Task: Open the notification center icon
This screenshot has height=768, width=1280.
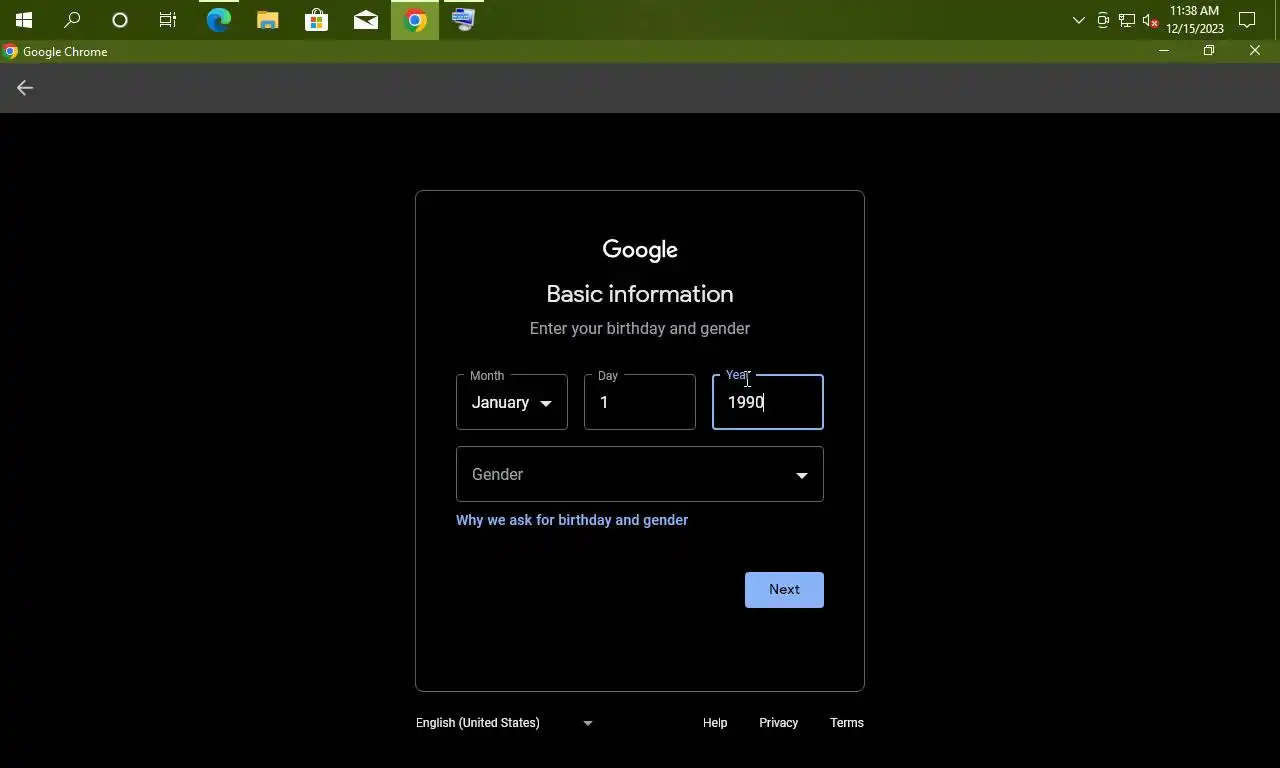Action: [1247, 20]
